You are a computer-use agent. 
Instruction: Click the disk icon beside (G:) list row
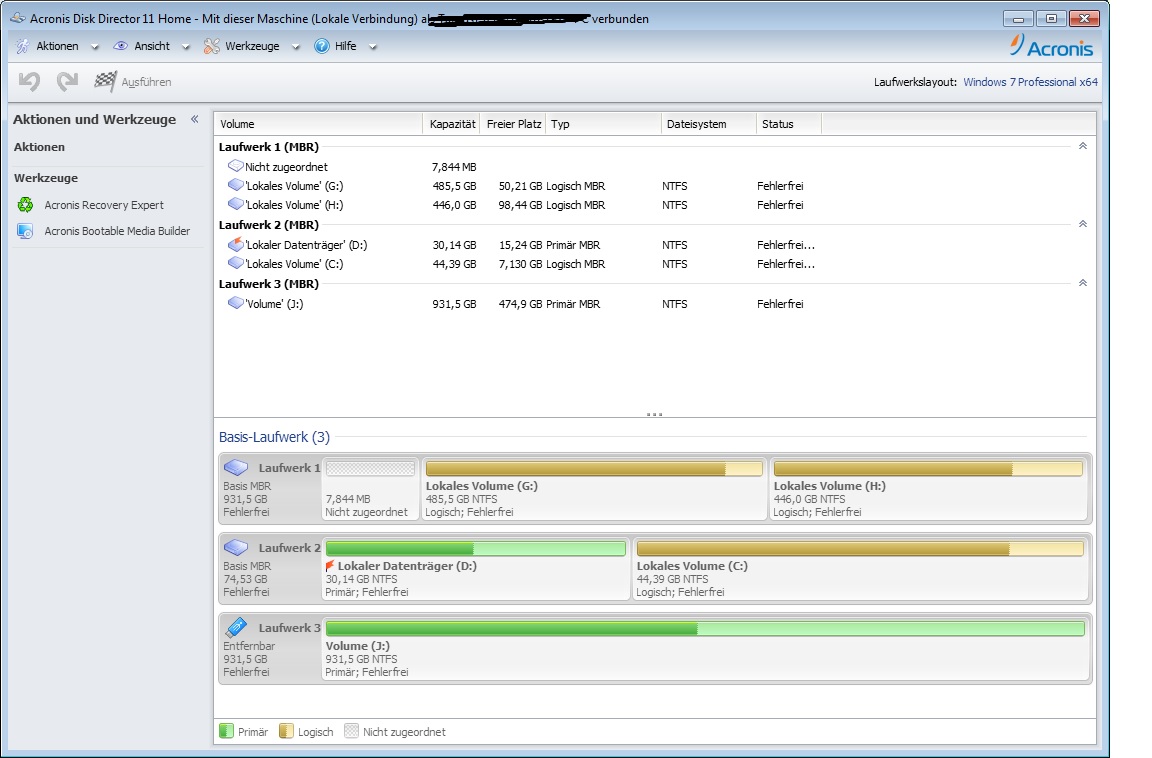[235, 185]
